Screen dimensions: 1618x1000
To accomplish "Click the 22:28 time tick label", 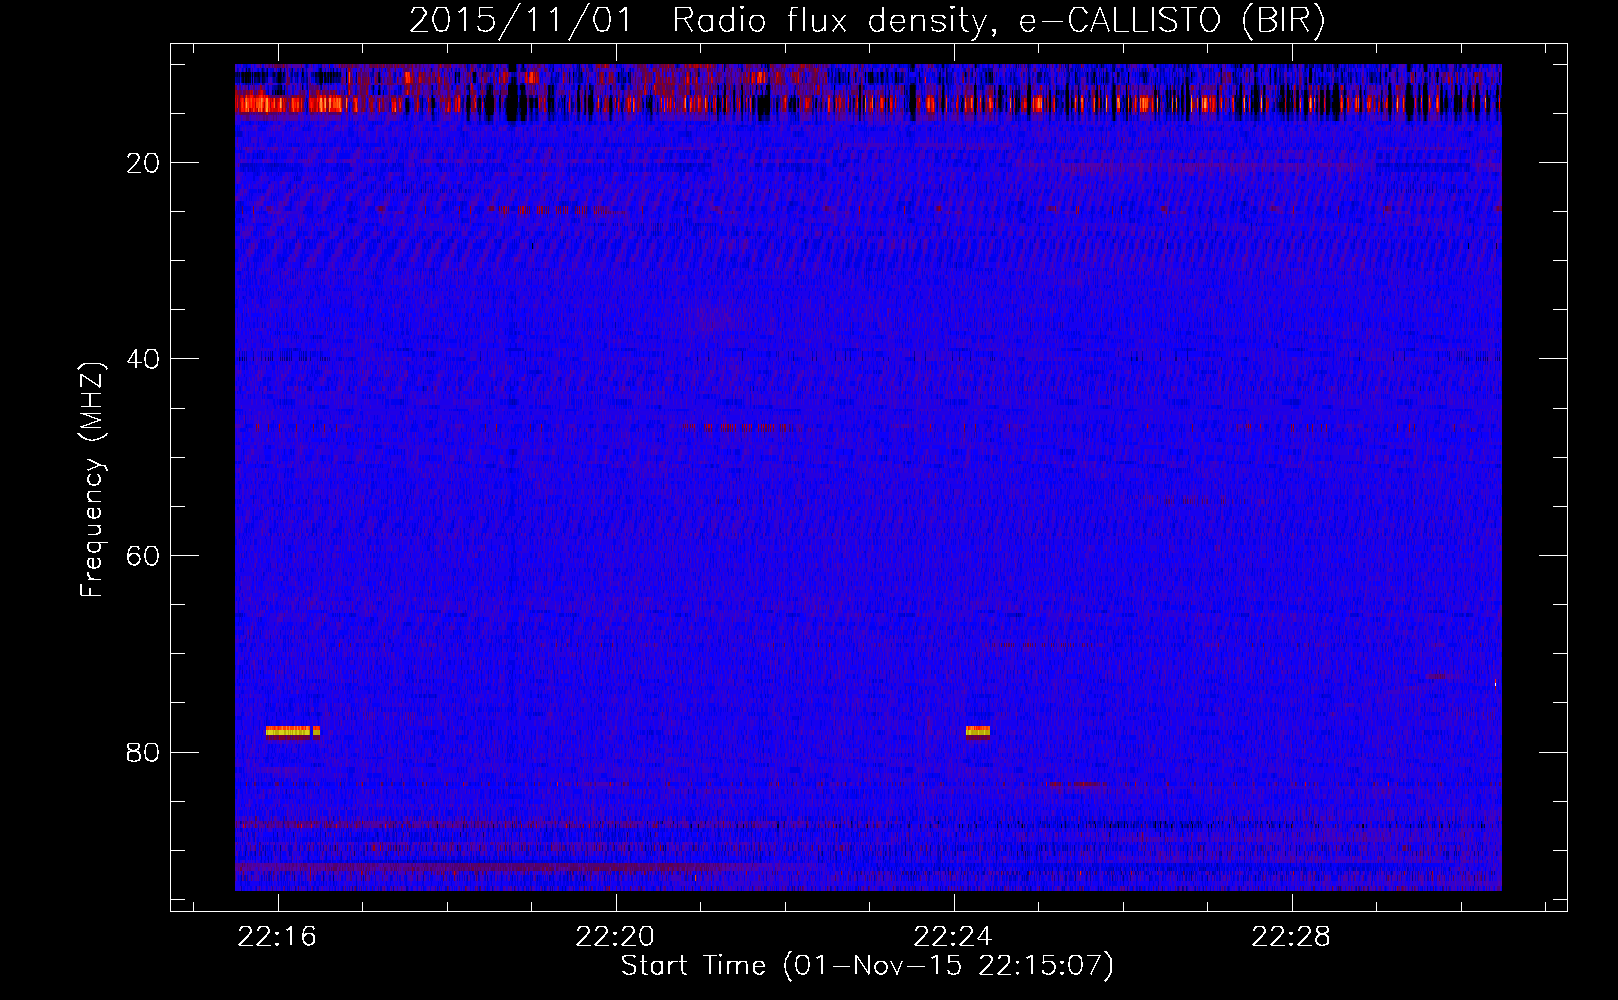I will (x=1291, y=937).
